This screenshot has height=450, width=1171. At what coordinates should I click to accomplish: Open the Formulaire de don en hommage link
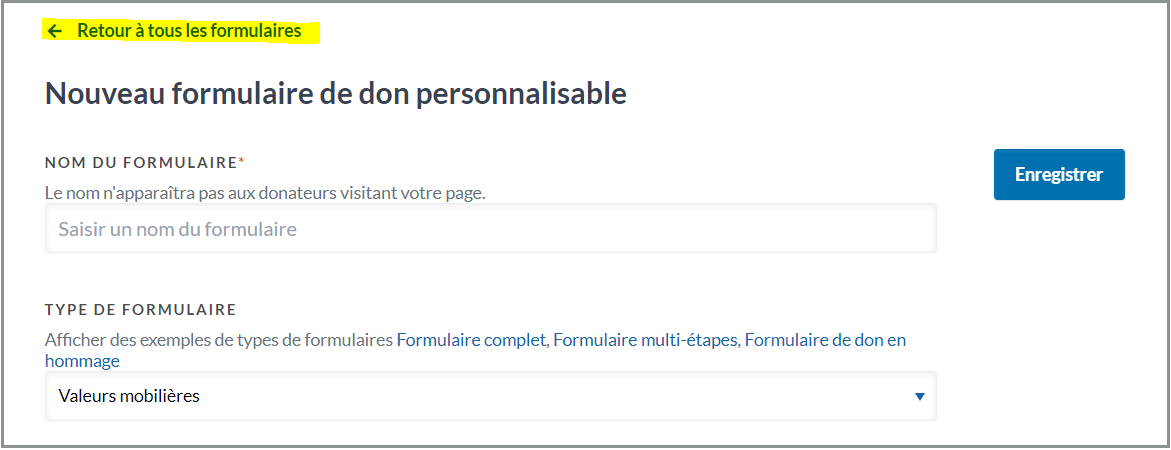coord(825,340)
